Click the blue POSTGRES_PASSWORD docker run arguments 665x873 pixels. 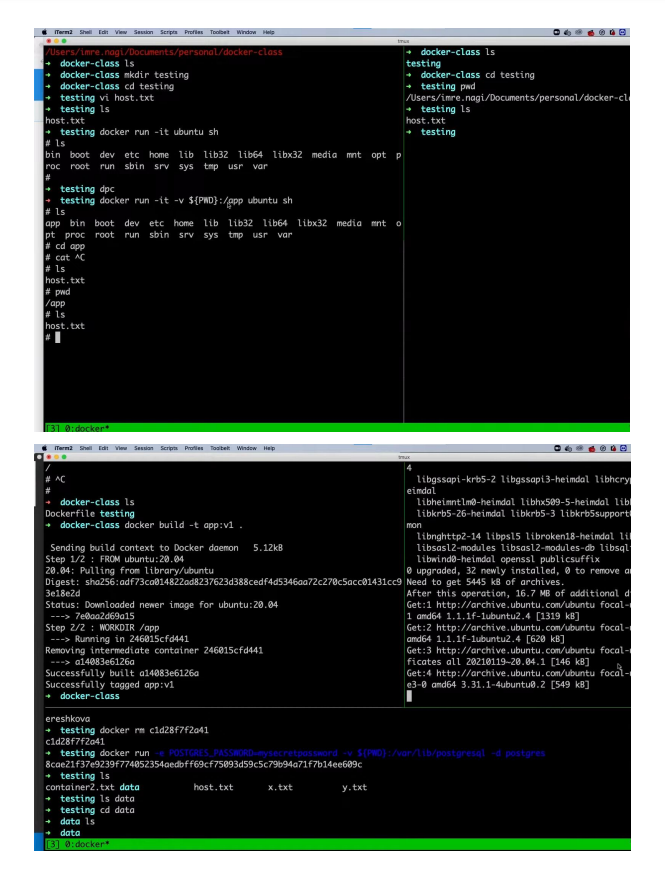350,753
